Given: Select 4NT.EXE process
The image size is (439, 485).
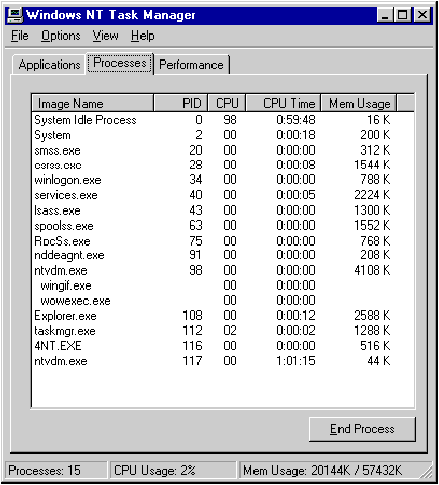Looking at the screenshot, I should [223, 346].
